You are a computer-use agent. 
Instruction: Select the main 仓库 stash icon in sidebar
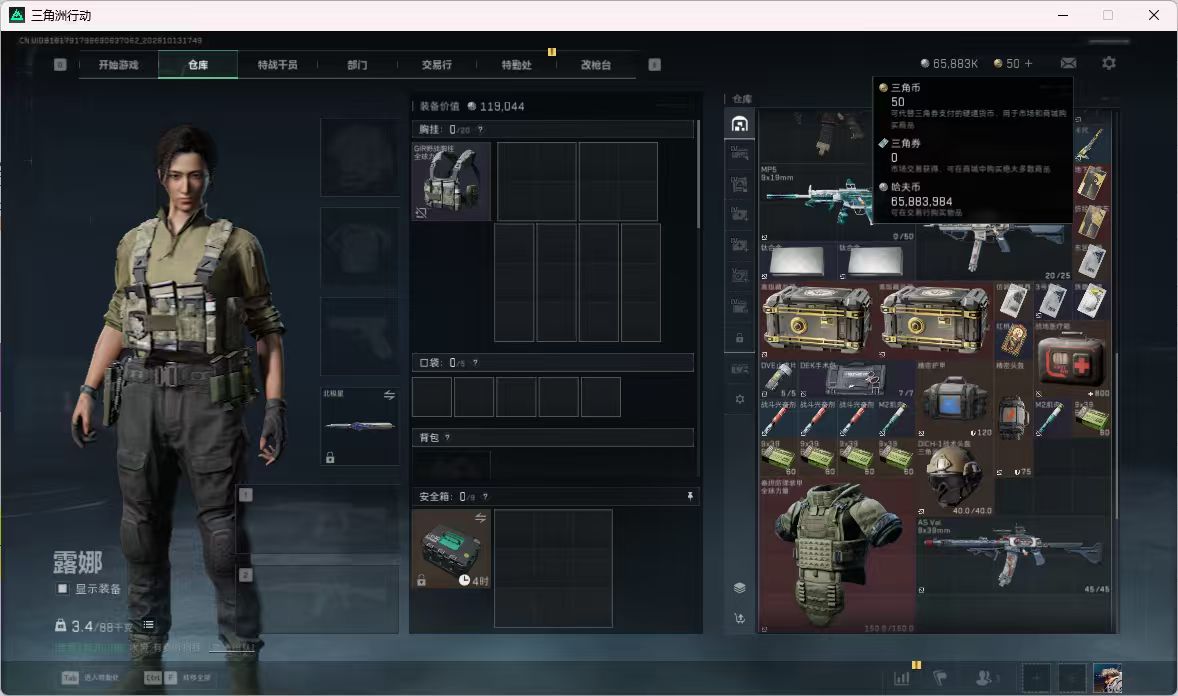tap(739, 124)
